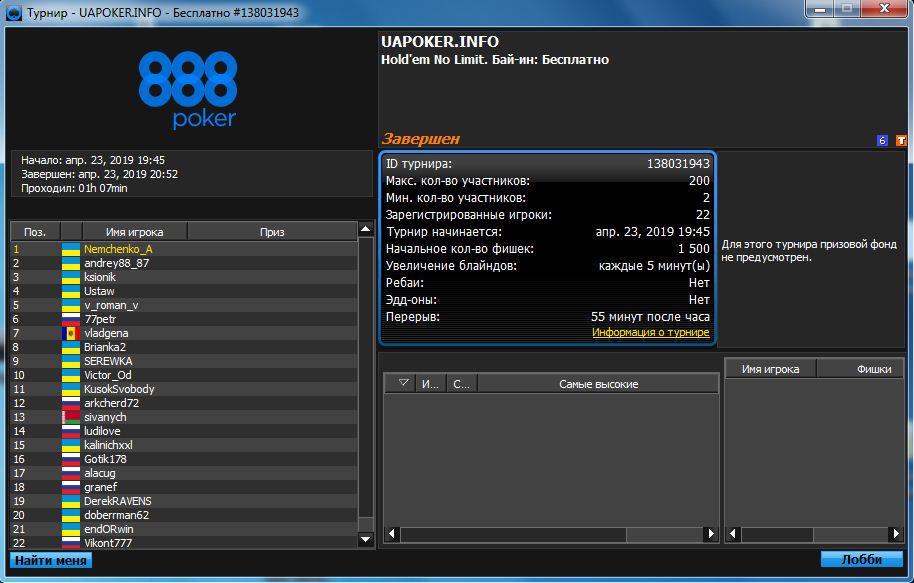Click the tables panel horizontal scrollbar thumb
Viewport: 914px width, 583px height.
pyautogui.click(x=513, y=534)
